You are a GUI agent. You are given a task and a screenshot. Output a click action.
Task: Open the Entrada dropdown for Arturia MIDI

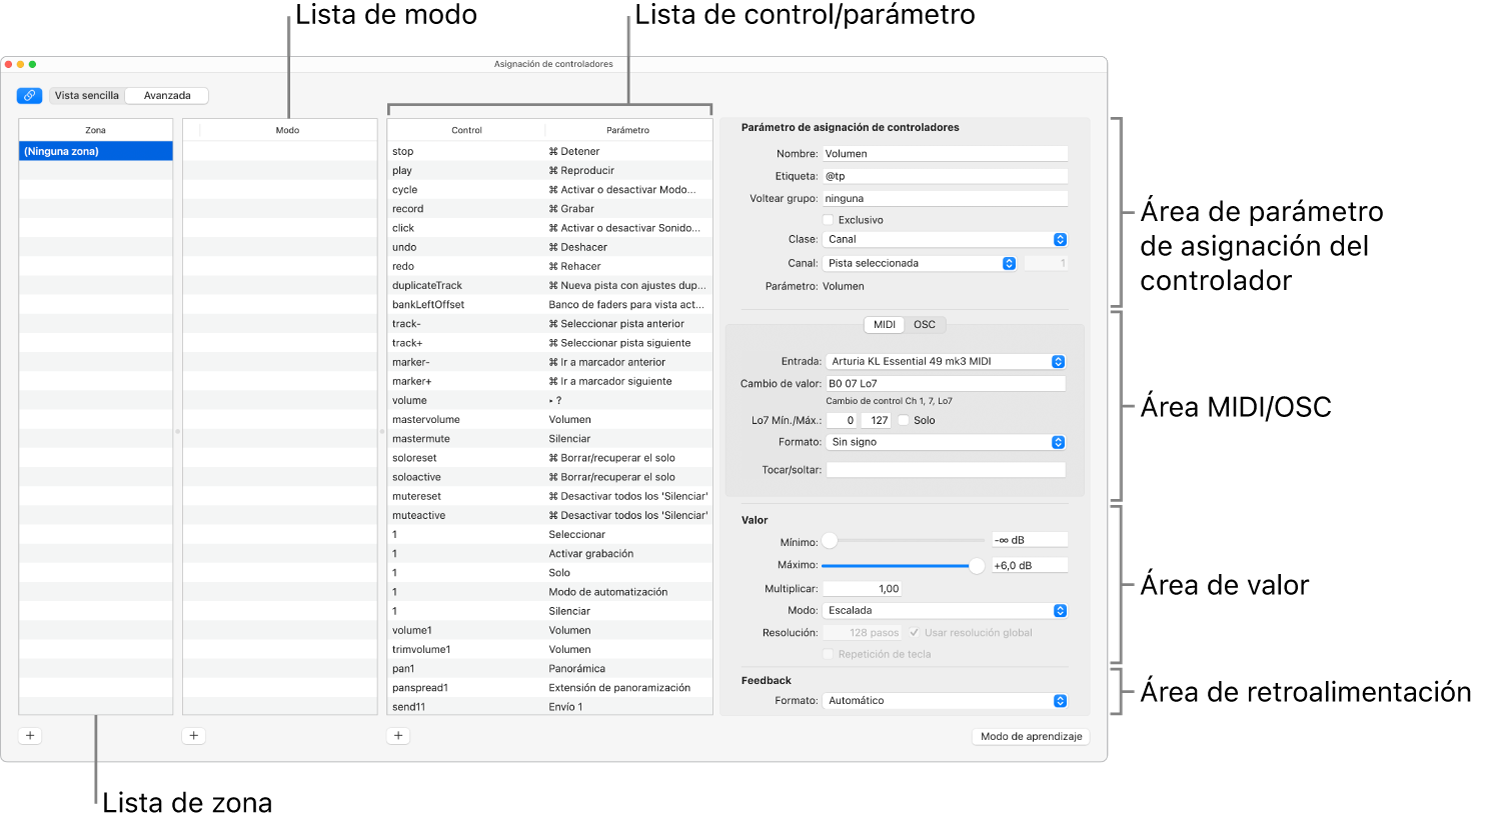click(x=945, y=362)
